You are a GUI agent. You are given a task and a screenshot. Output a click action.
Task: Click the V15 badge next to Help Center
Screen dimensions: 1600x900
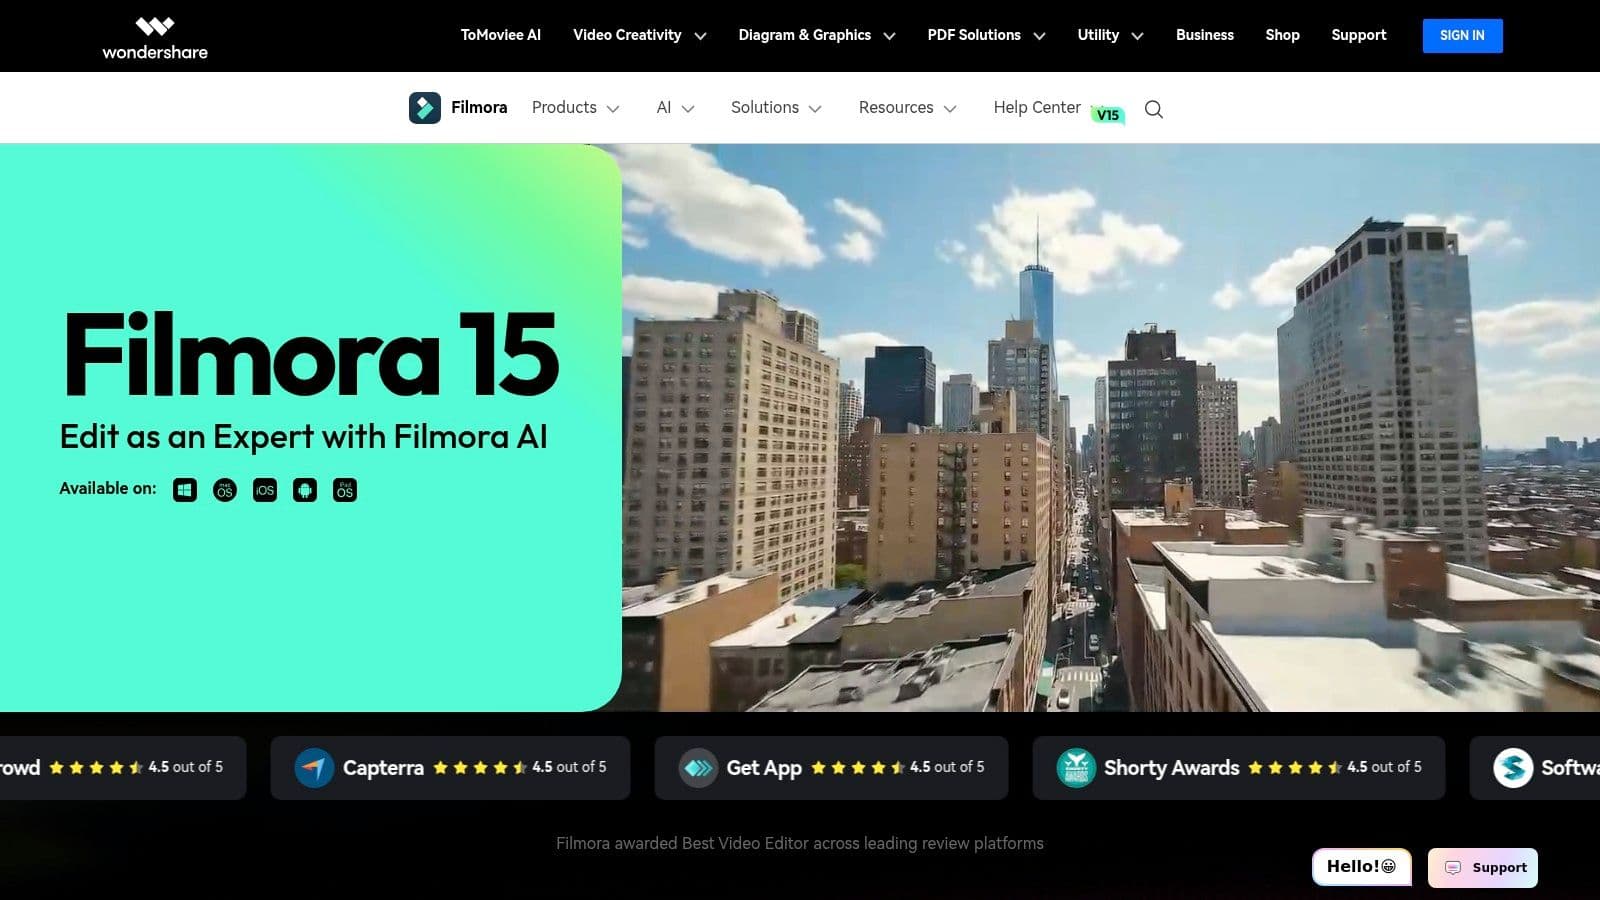(x=1108, y=114)
